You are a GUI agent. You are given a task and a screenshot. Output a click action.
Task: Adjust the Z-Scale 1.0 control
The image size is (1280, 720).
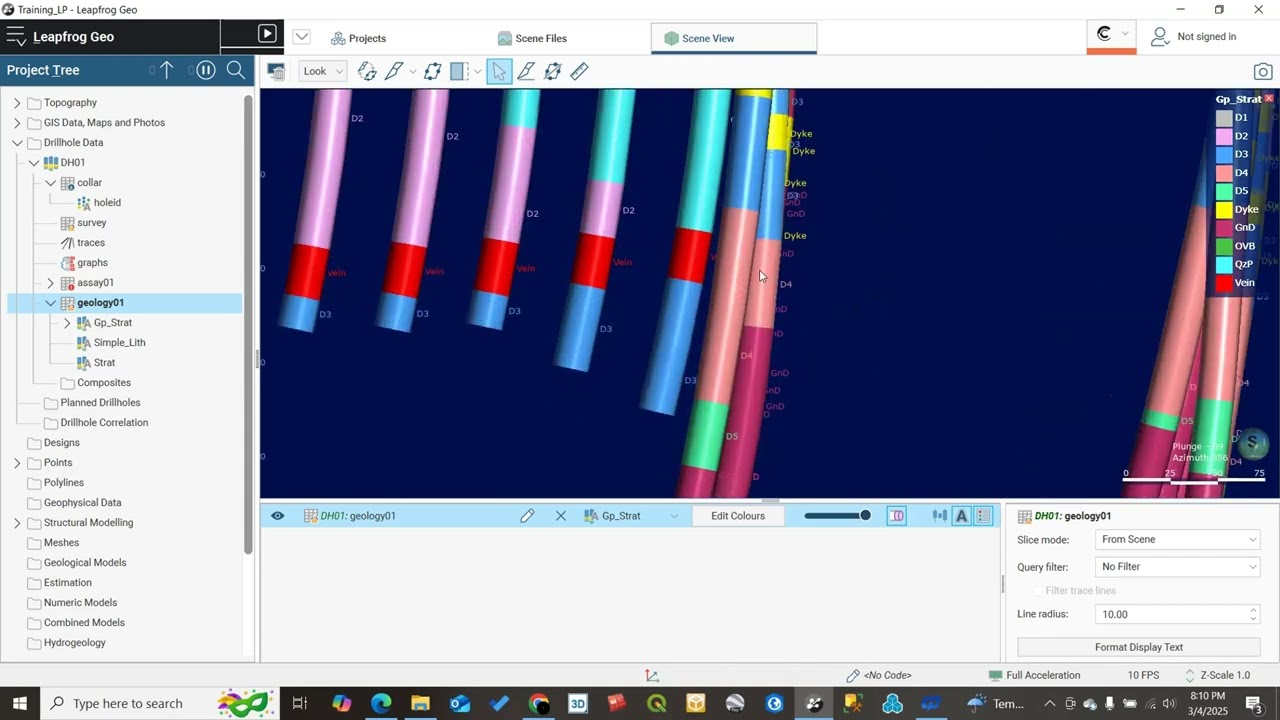coord(1217,676)
